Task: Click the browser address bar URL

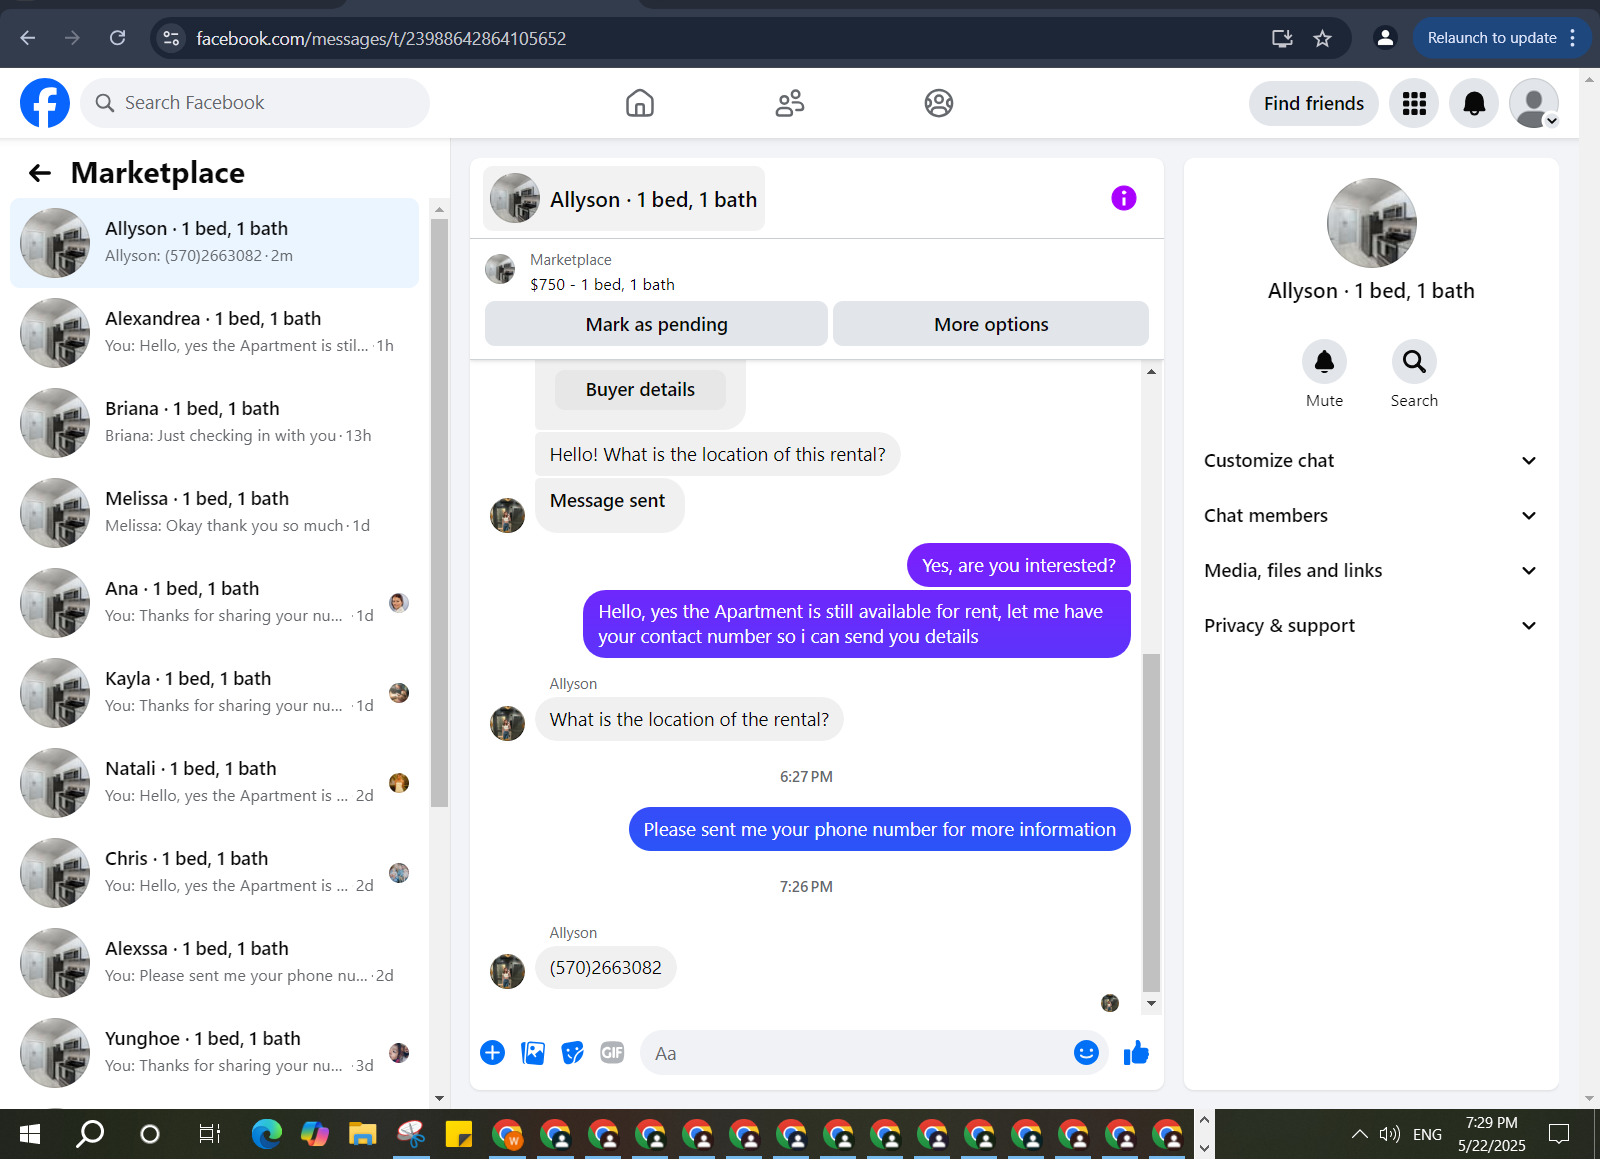Action: pos(381,38)
